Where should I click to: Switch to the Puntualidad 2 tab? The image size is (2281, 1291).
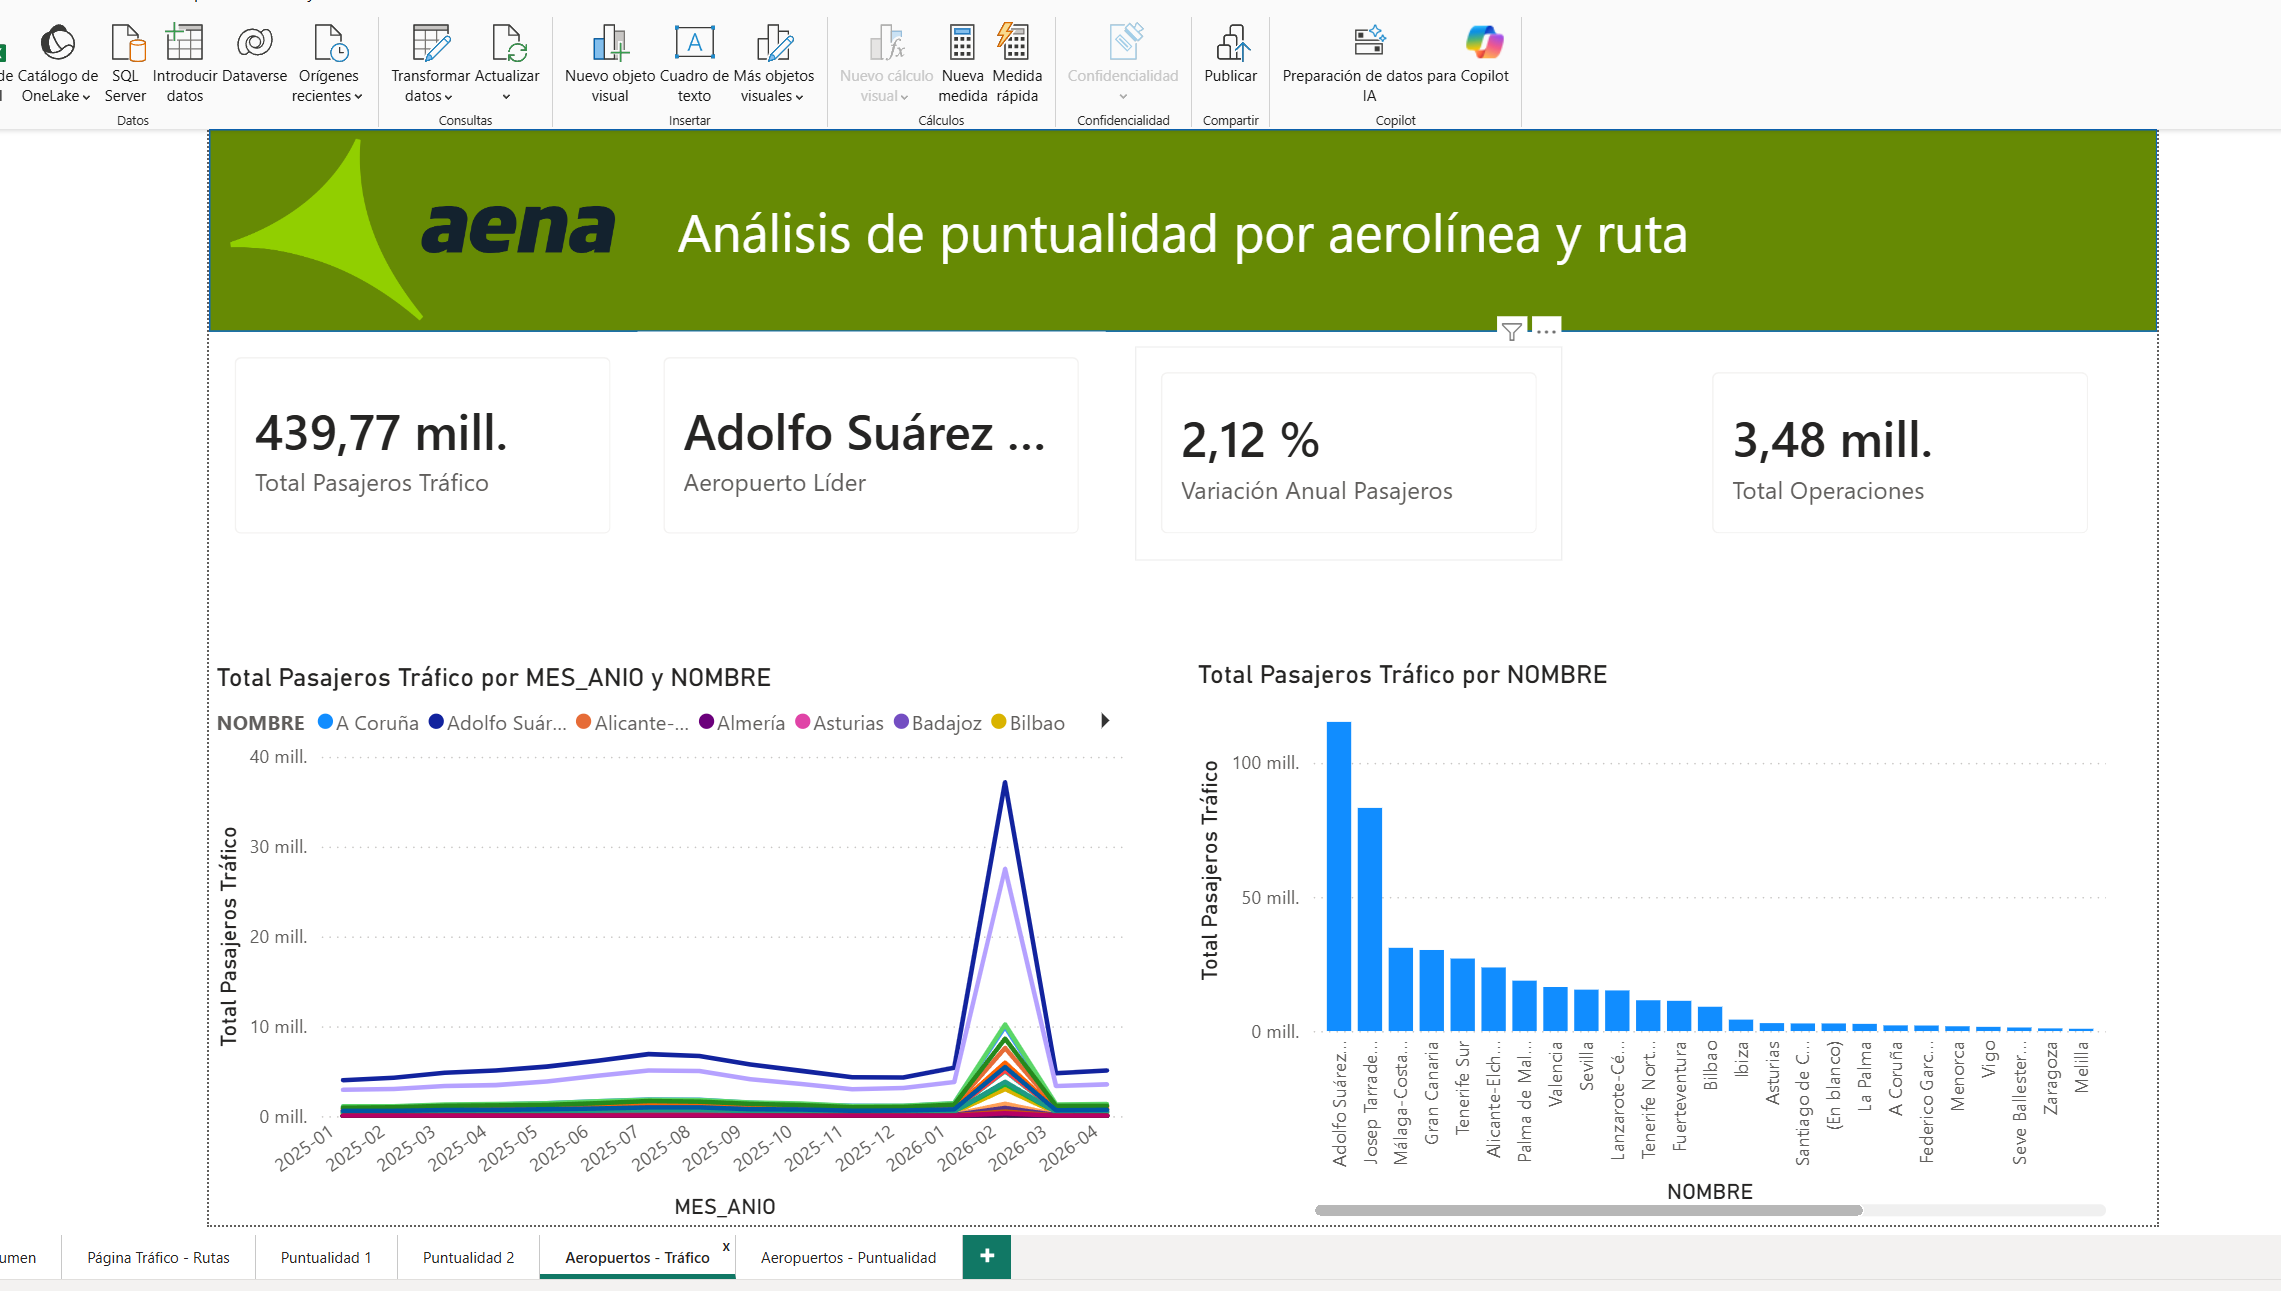468,1258
